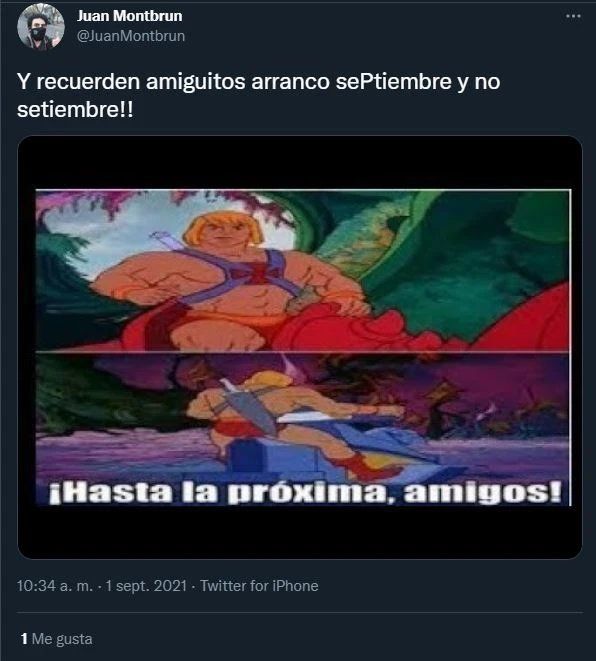The height and width of the screenshot is (661, 596).
Task: Click the word 'sePtiembre' in the tweet
Action: pyautogui.click(x=394, y=82)
